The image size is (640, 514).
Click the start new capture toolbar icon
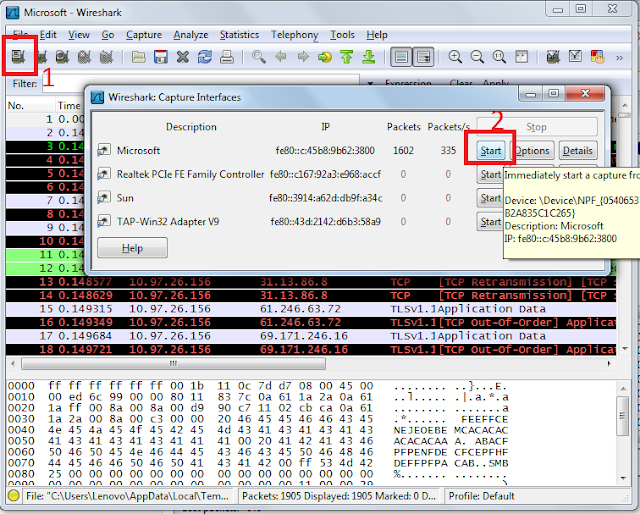pyautogui.click(x=62, y=57)
